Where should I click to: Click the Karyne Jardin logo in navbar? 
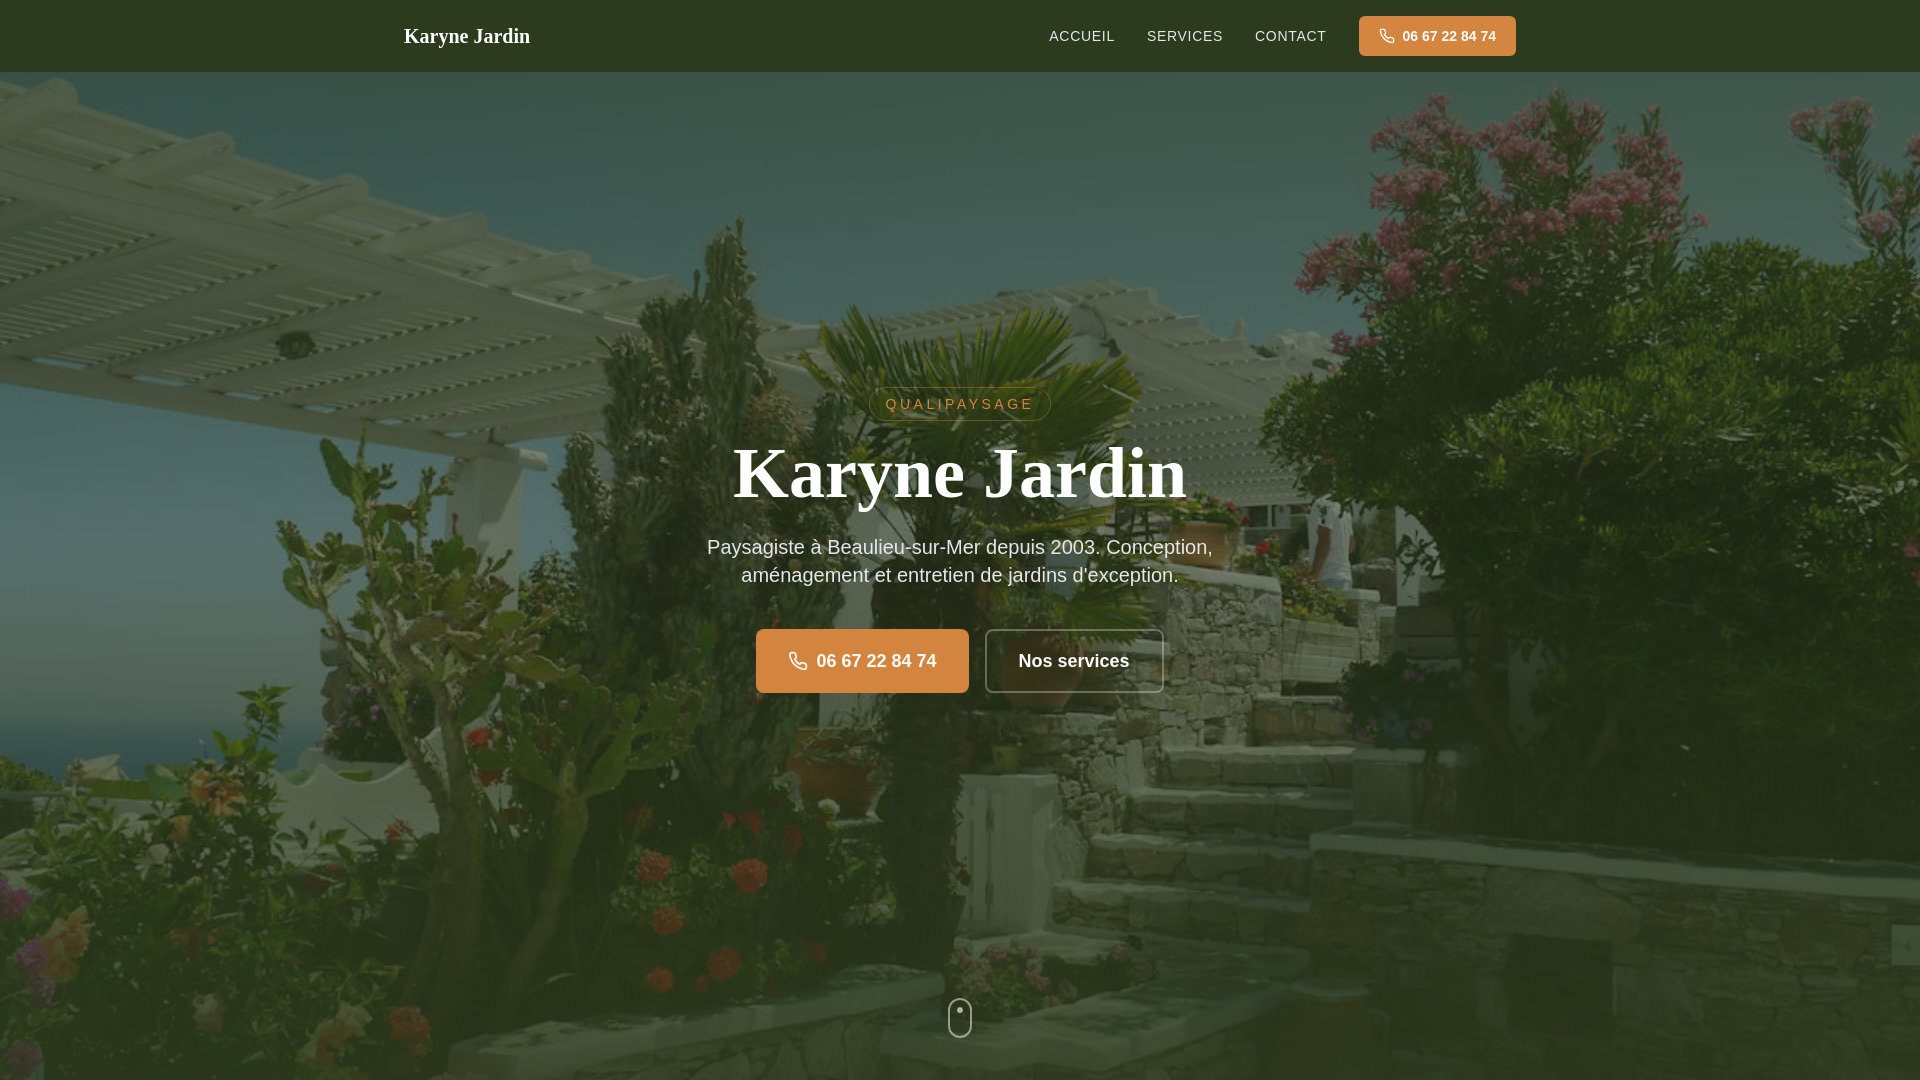tap(466, 36)
